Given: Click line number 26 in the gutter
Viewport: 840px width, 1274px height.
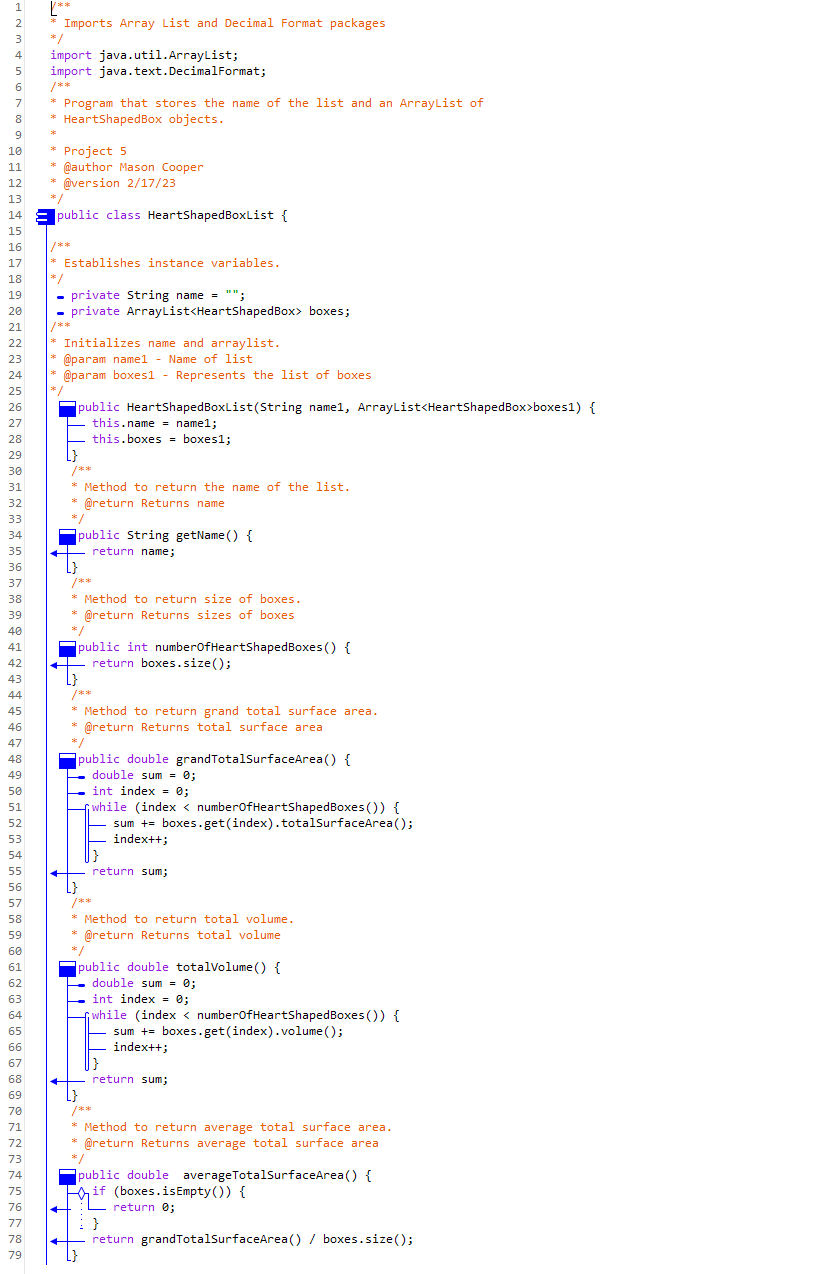Looking at the screenshot, I should tap(15, 407).
